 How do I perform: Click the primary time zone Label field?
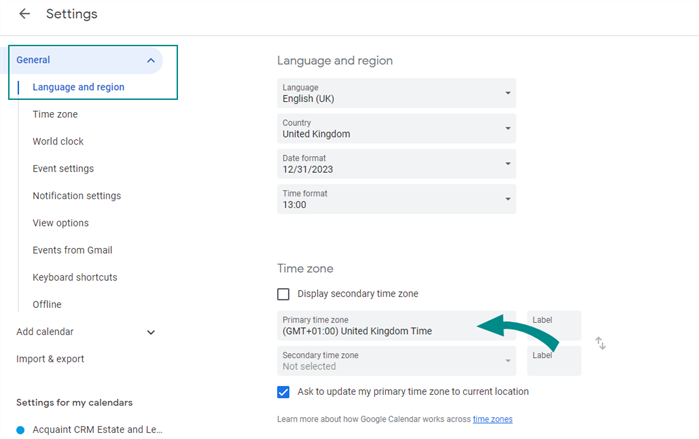coord(553,325)
